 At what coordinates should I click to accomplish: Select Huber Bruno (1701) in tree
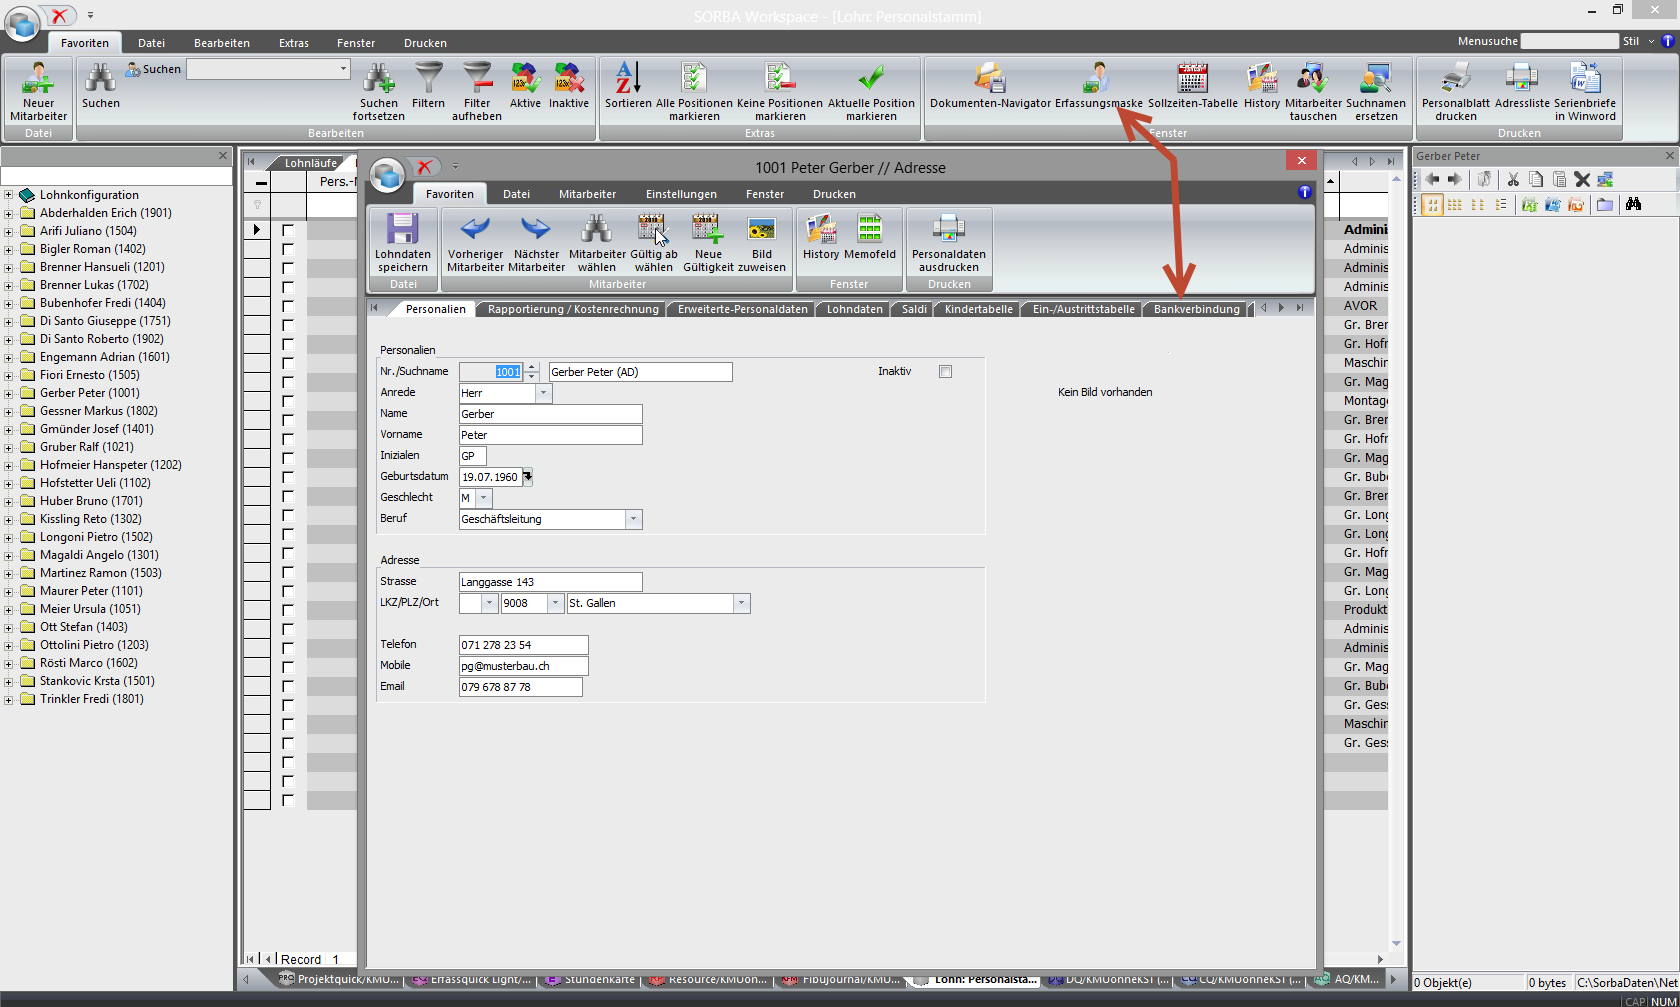click(91, 501)
